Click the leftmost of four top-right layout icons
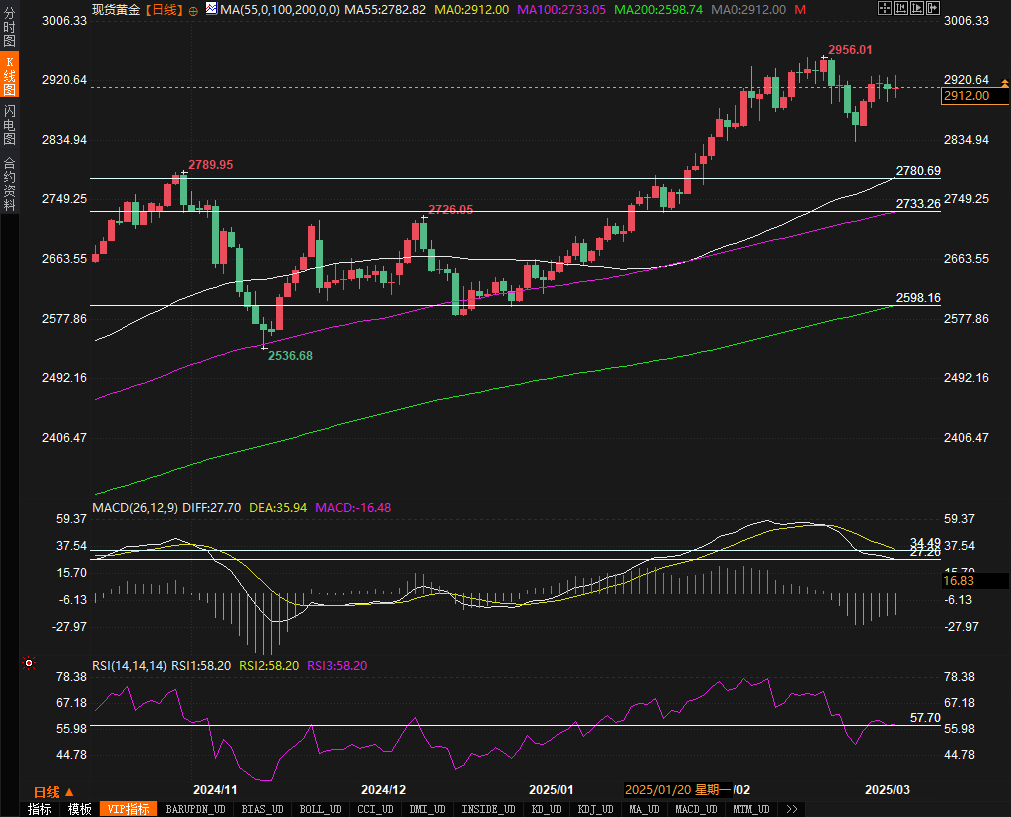This screenshot has width=1011, height=817. pyautogui.click(x=884, y=8)
